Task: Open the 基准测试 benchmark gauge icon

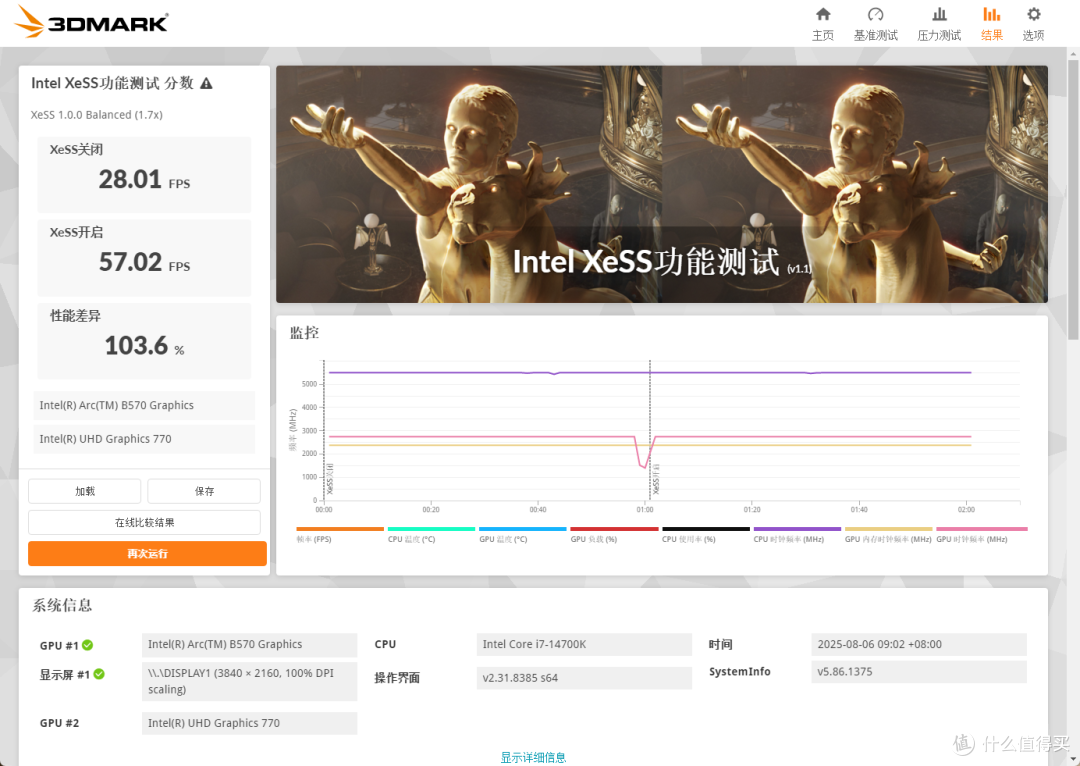Action: click(x=875, y=14)
